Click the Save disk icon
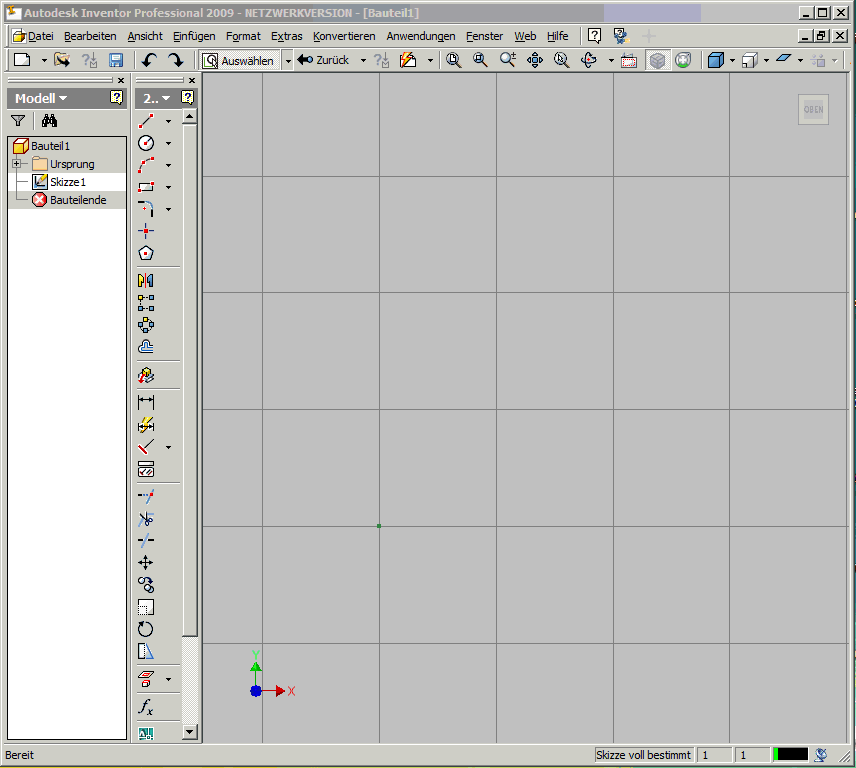This screenshot has width=856, height=768. click(x=116, y=61)
